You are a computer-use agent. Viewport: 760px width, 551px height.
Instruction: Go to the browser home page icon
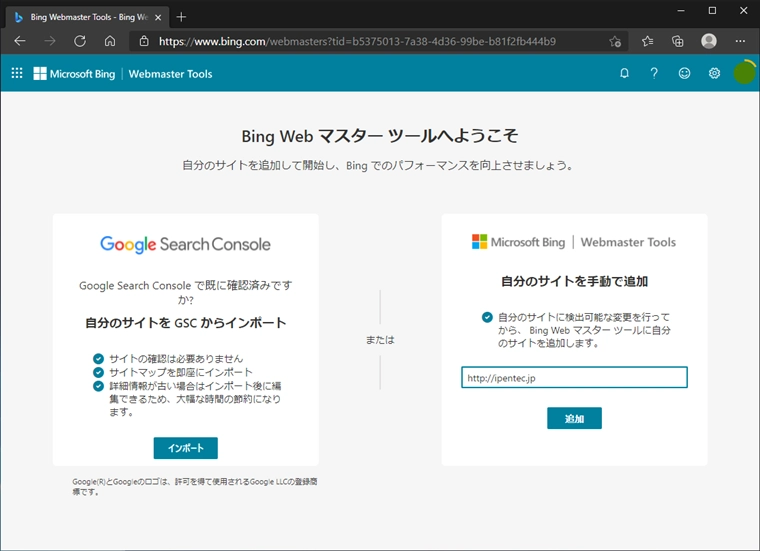110,41
